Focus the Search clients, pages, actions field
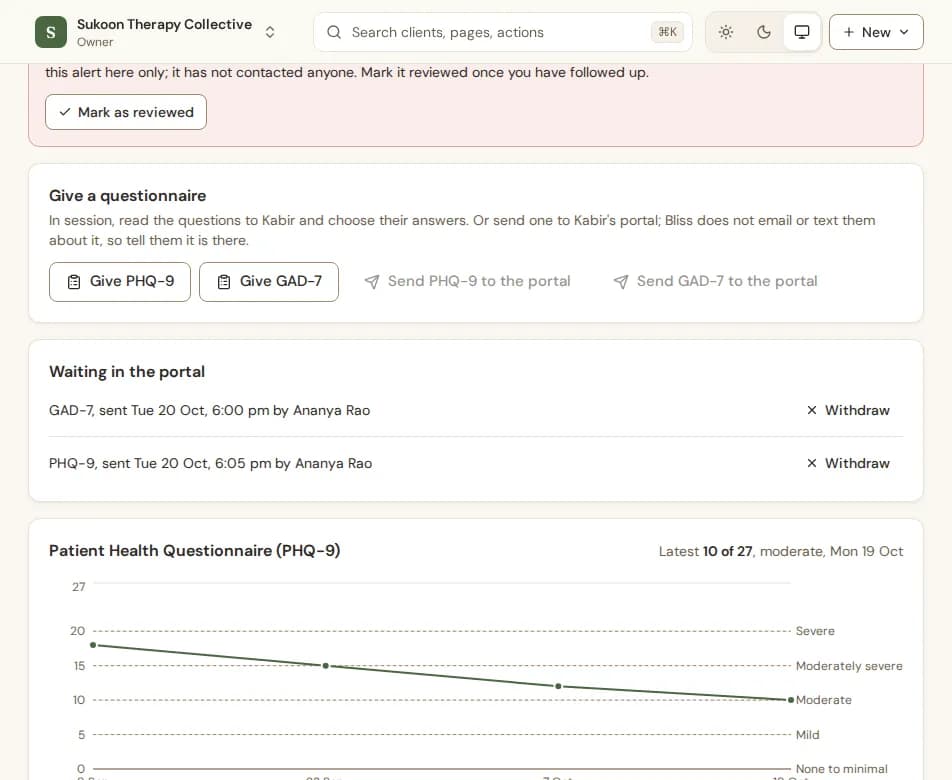Viewport: 952px width, 780px height. coord(503,32)
